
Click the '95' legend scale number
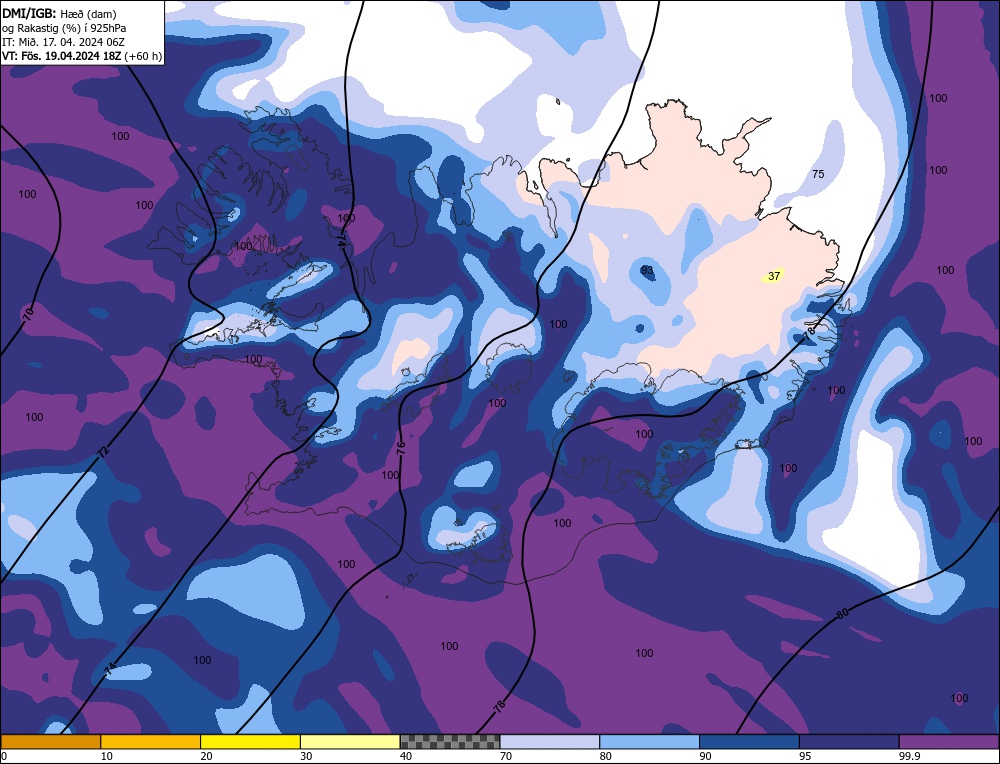click(x=805, y=756)
